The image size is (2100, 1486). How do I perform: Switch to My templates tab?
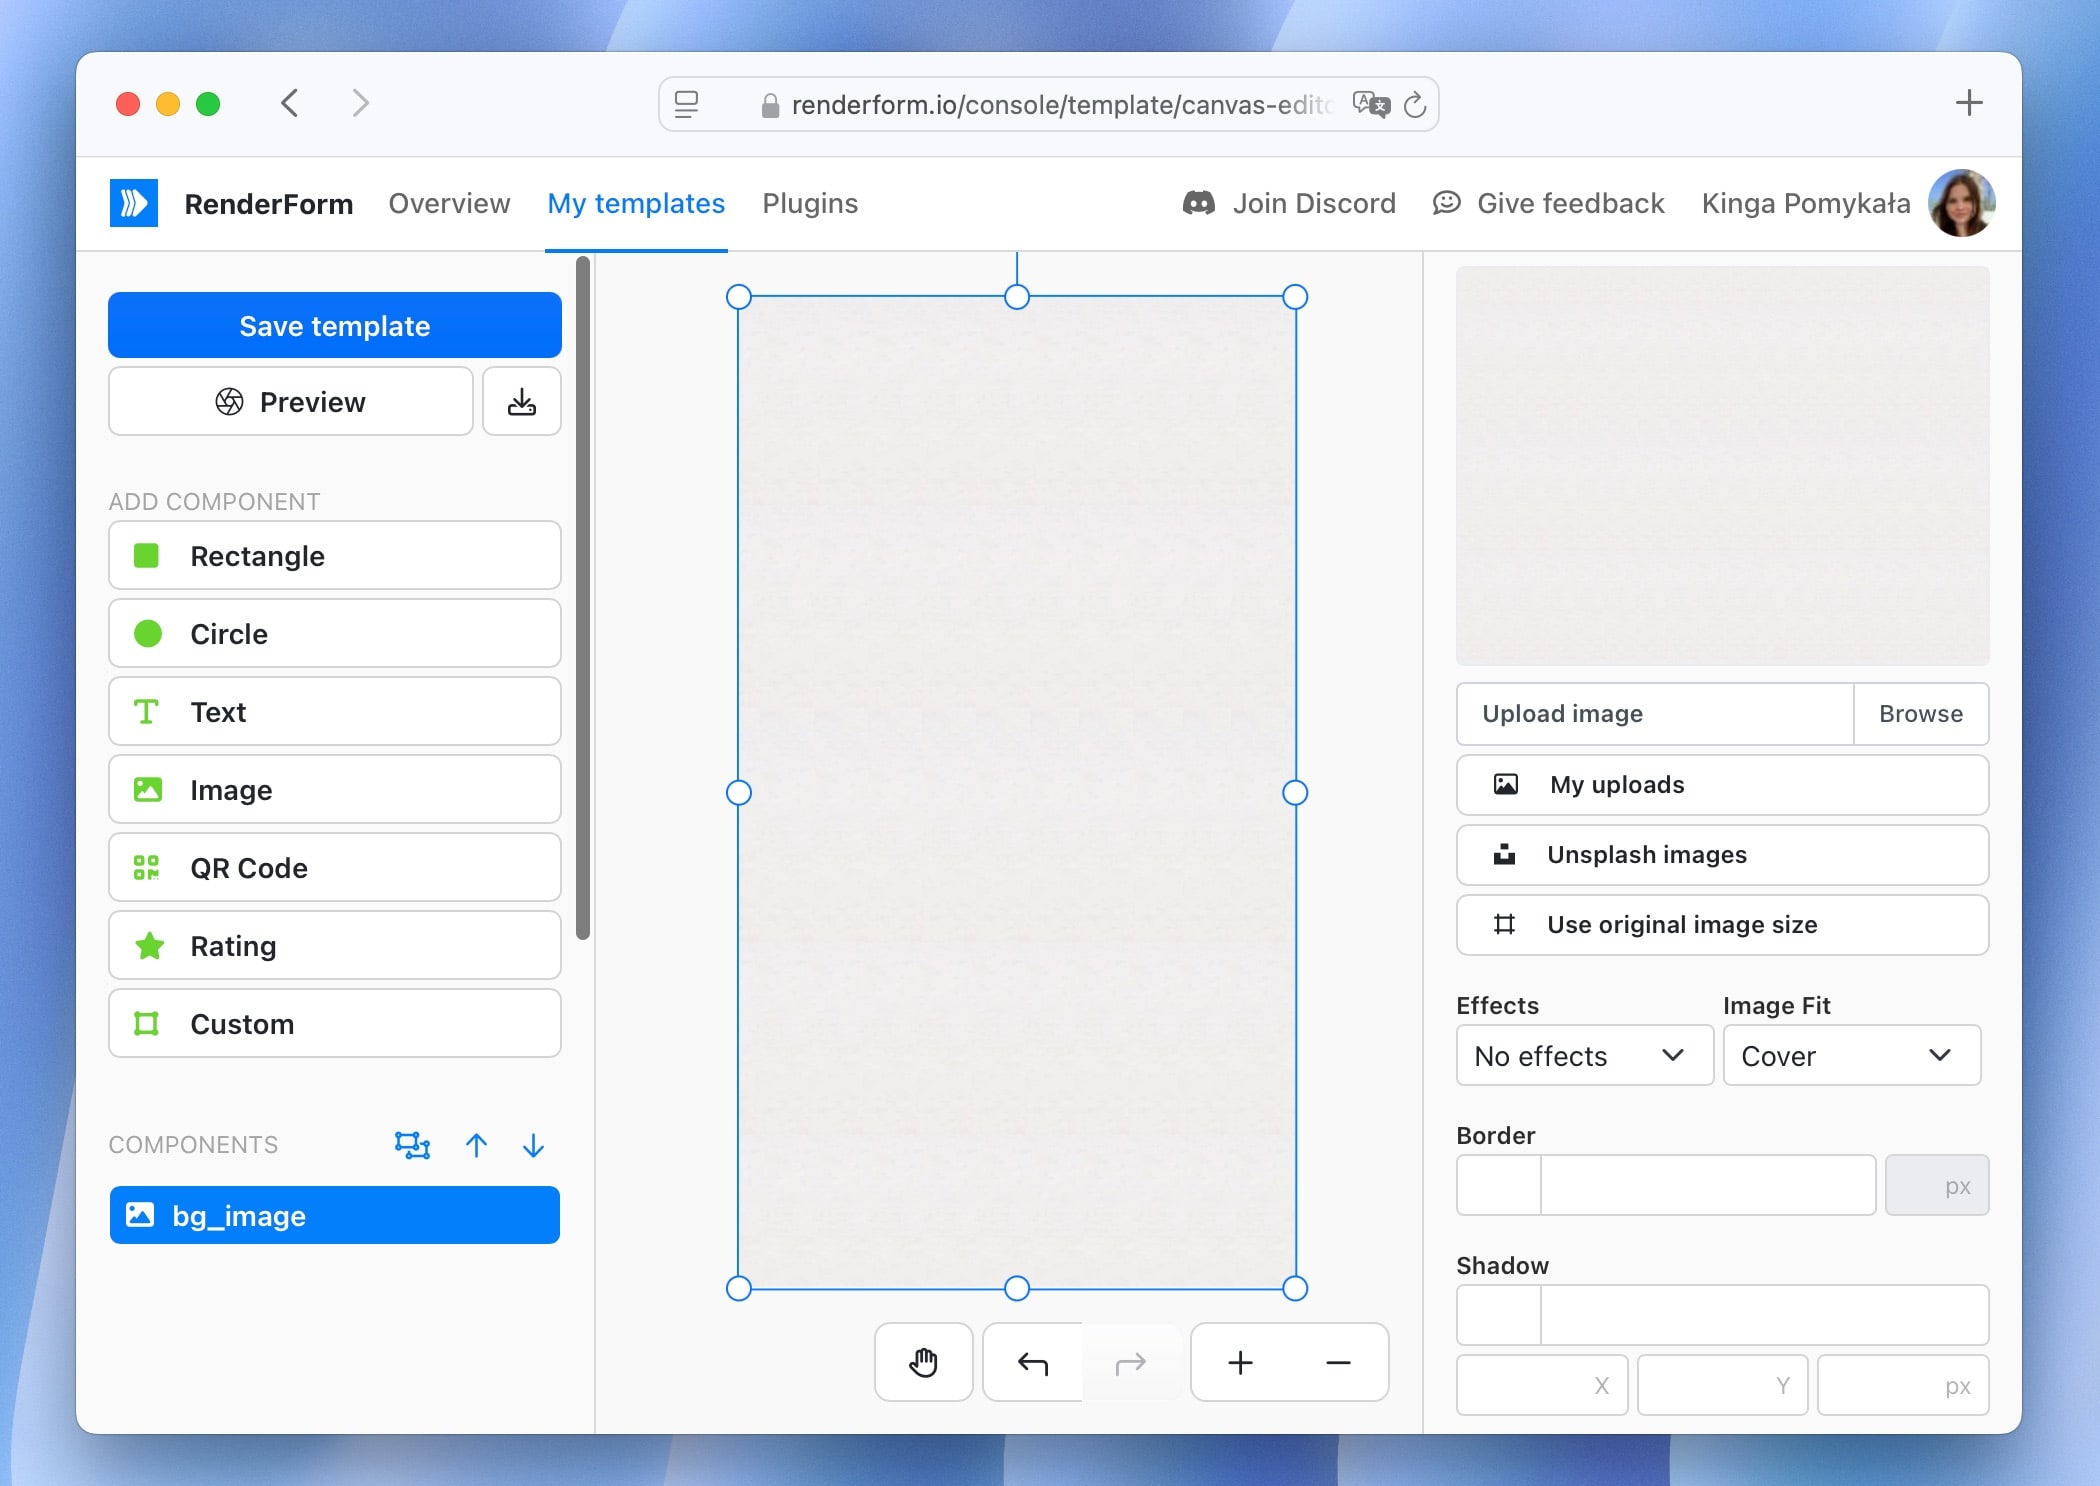coord(636,203)
